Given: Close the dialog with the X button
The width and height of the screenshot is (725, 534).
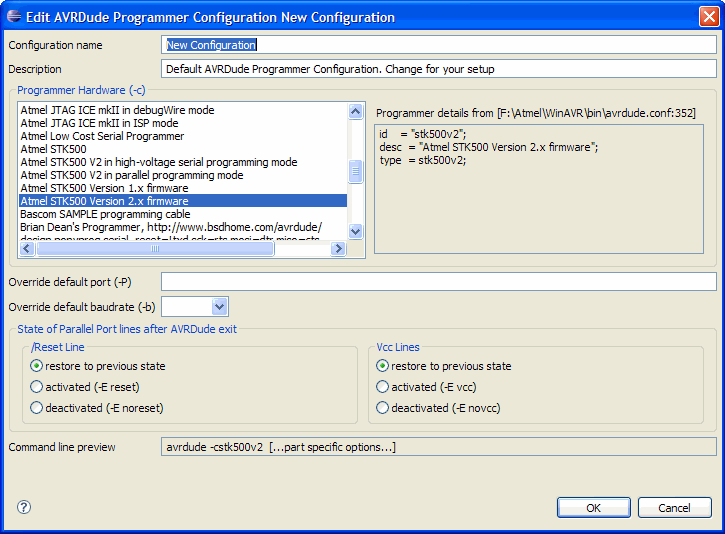Looking at the screenshot, I should (708, 17).
